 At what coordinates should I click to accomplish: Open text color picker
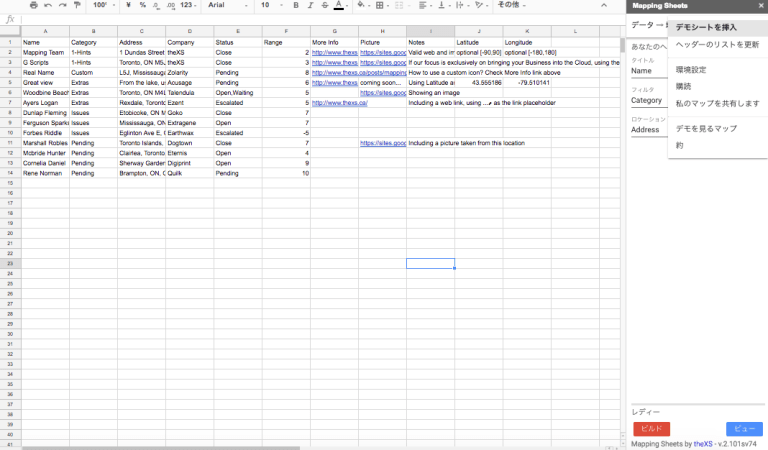(339, 5)
